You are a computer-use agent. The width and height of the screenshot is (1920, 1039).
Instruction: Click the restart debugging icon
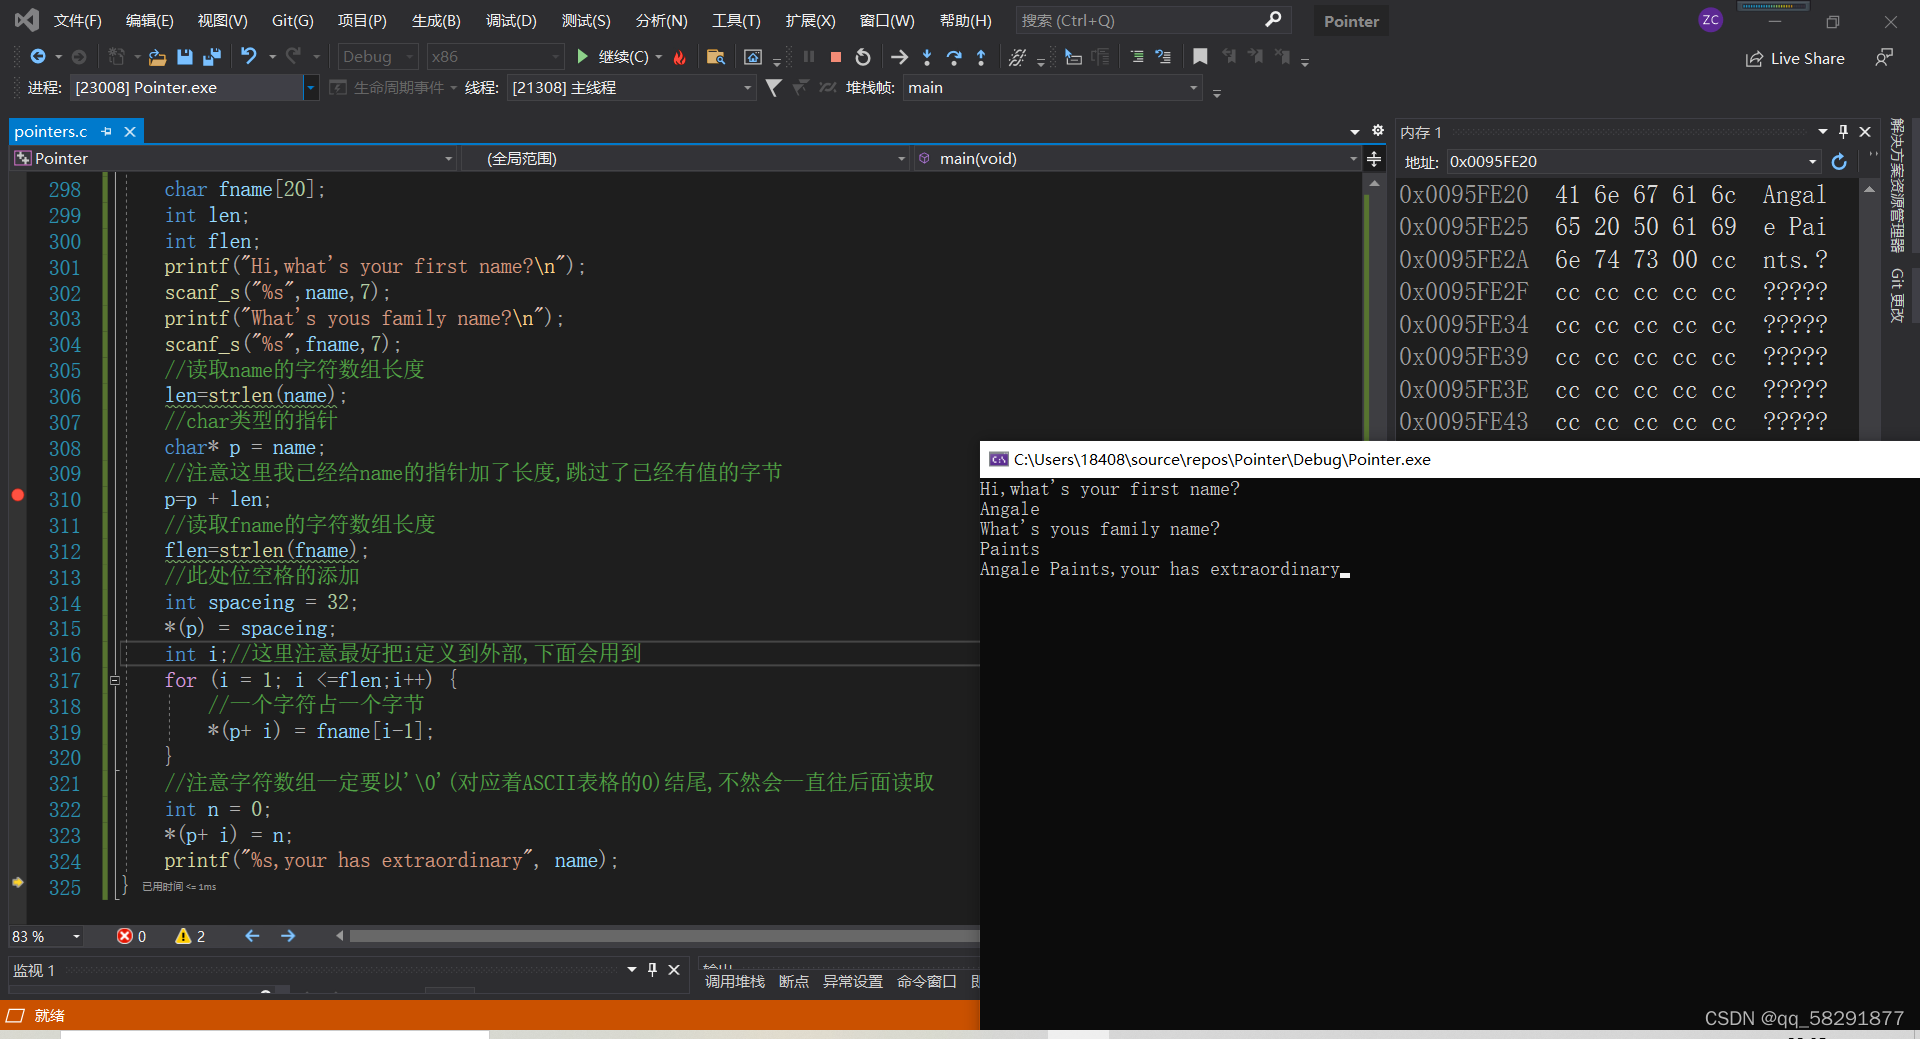863,57
